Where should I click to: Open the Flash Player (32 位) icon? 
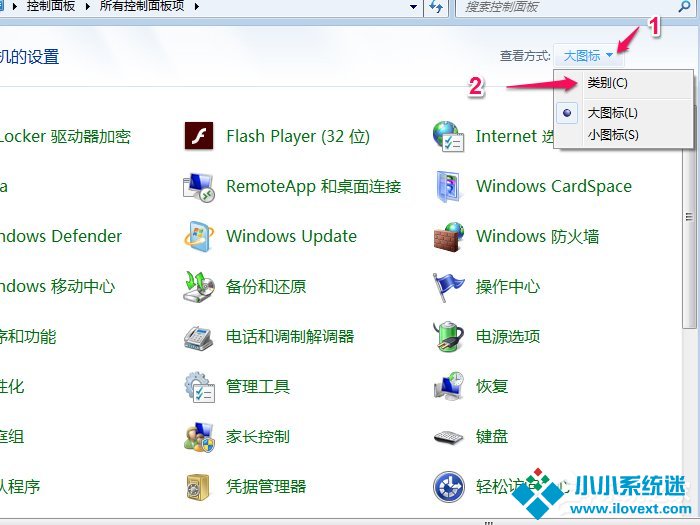(x=199, y=136)
